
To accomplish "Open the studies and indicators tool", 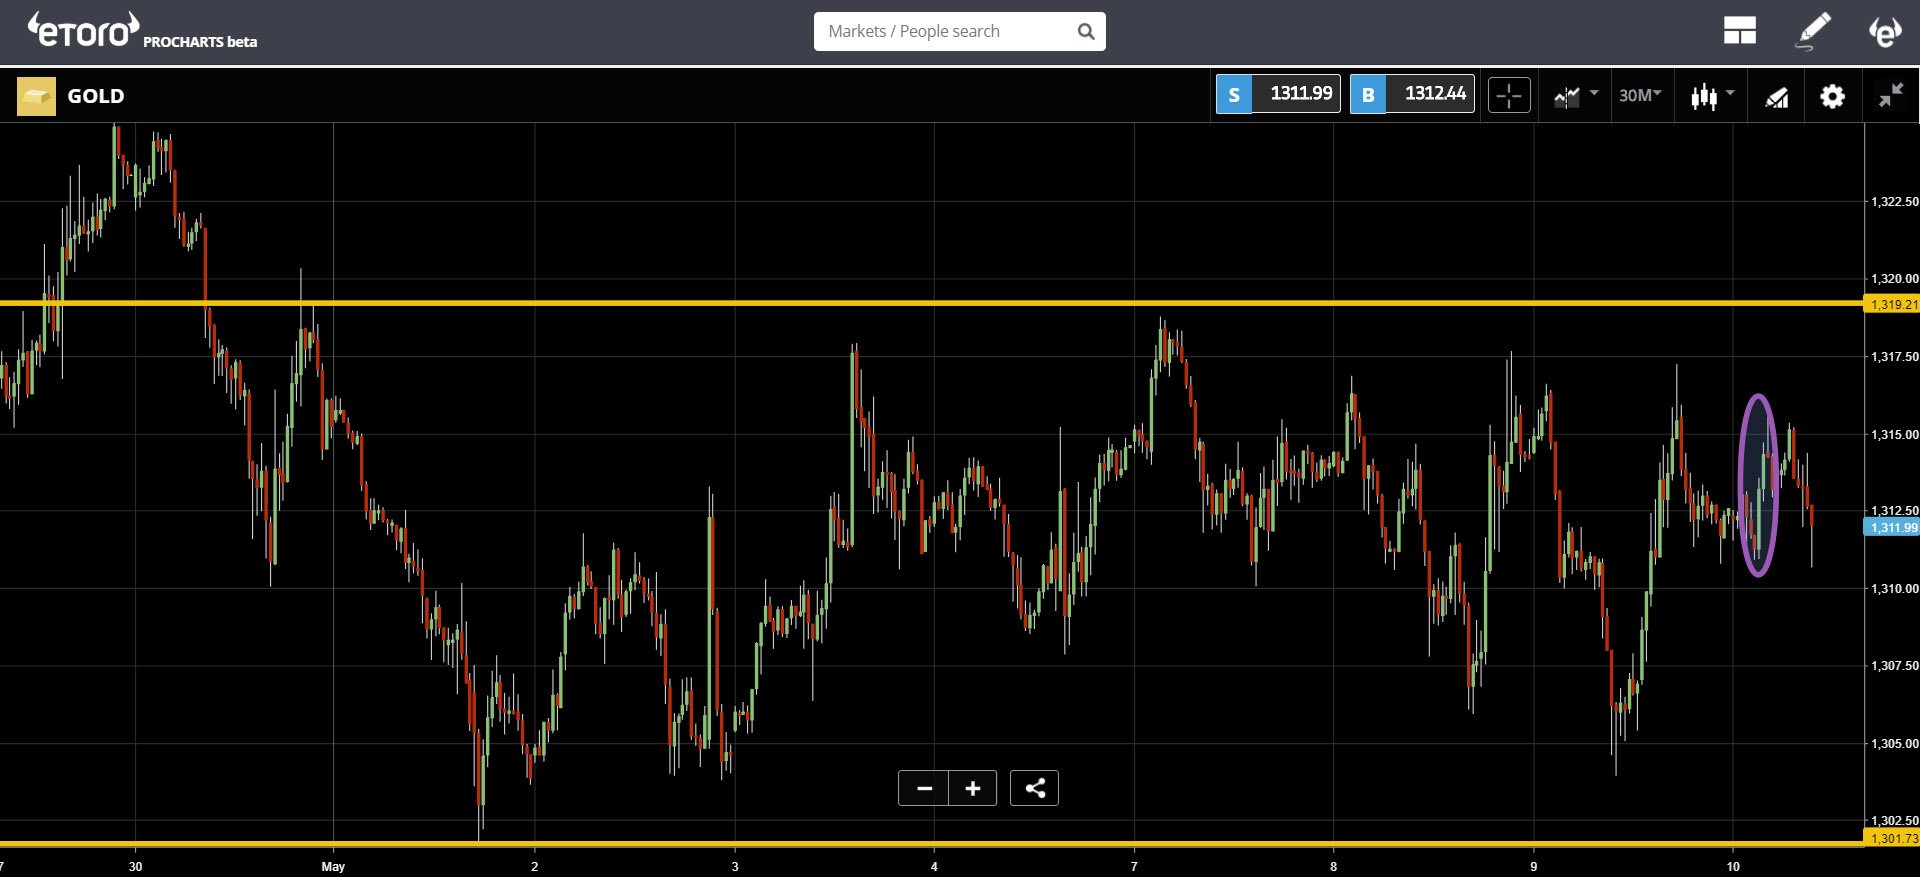I will 1776,97.
